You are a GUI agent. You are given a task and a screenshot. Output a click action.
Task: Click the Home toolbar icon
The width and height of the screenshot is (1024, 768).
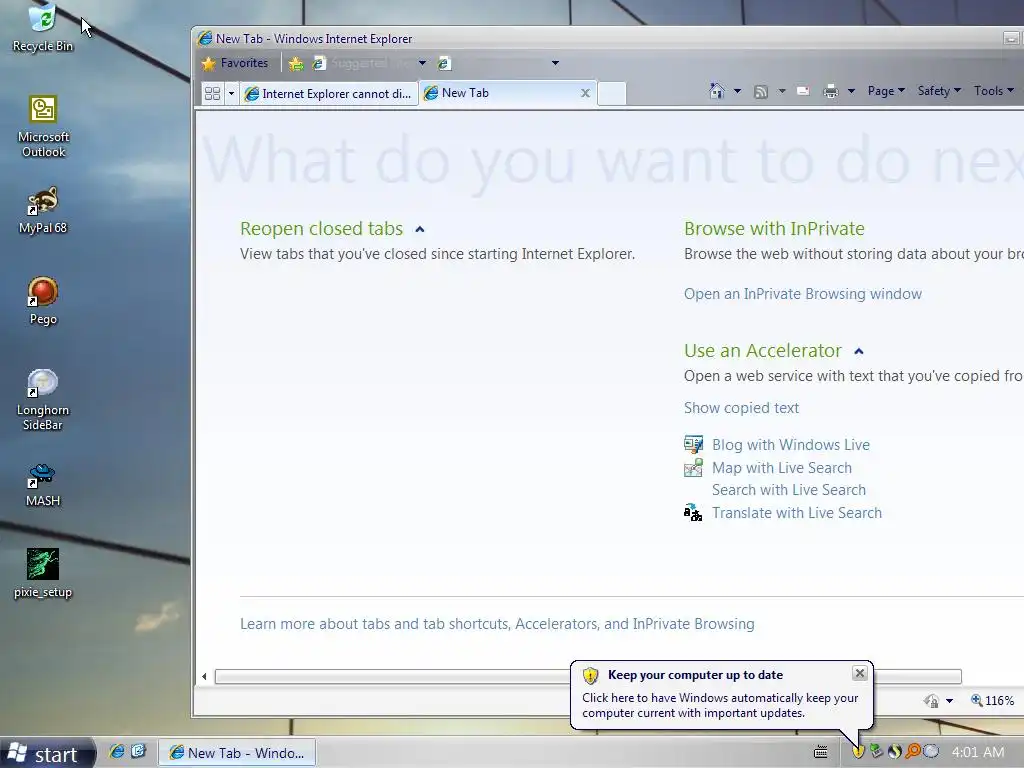click(717, 91)
